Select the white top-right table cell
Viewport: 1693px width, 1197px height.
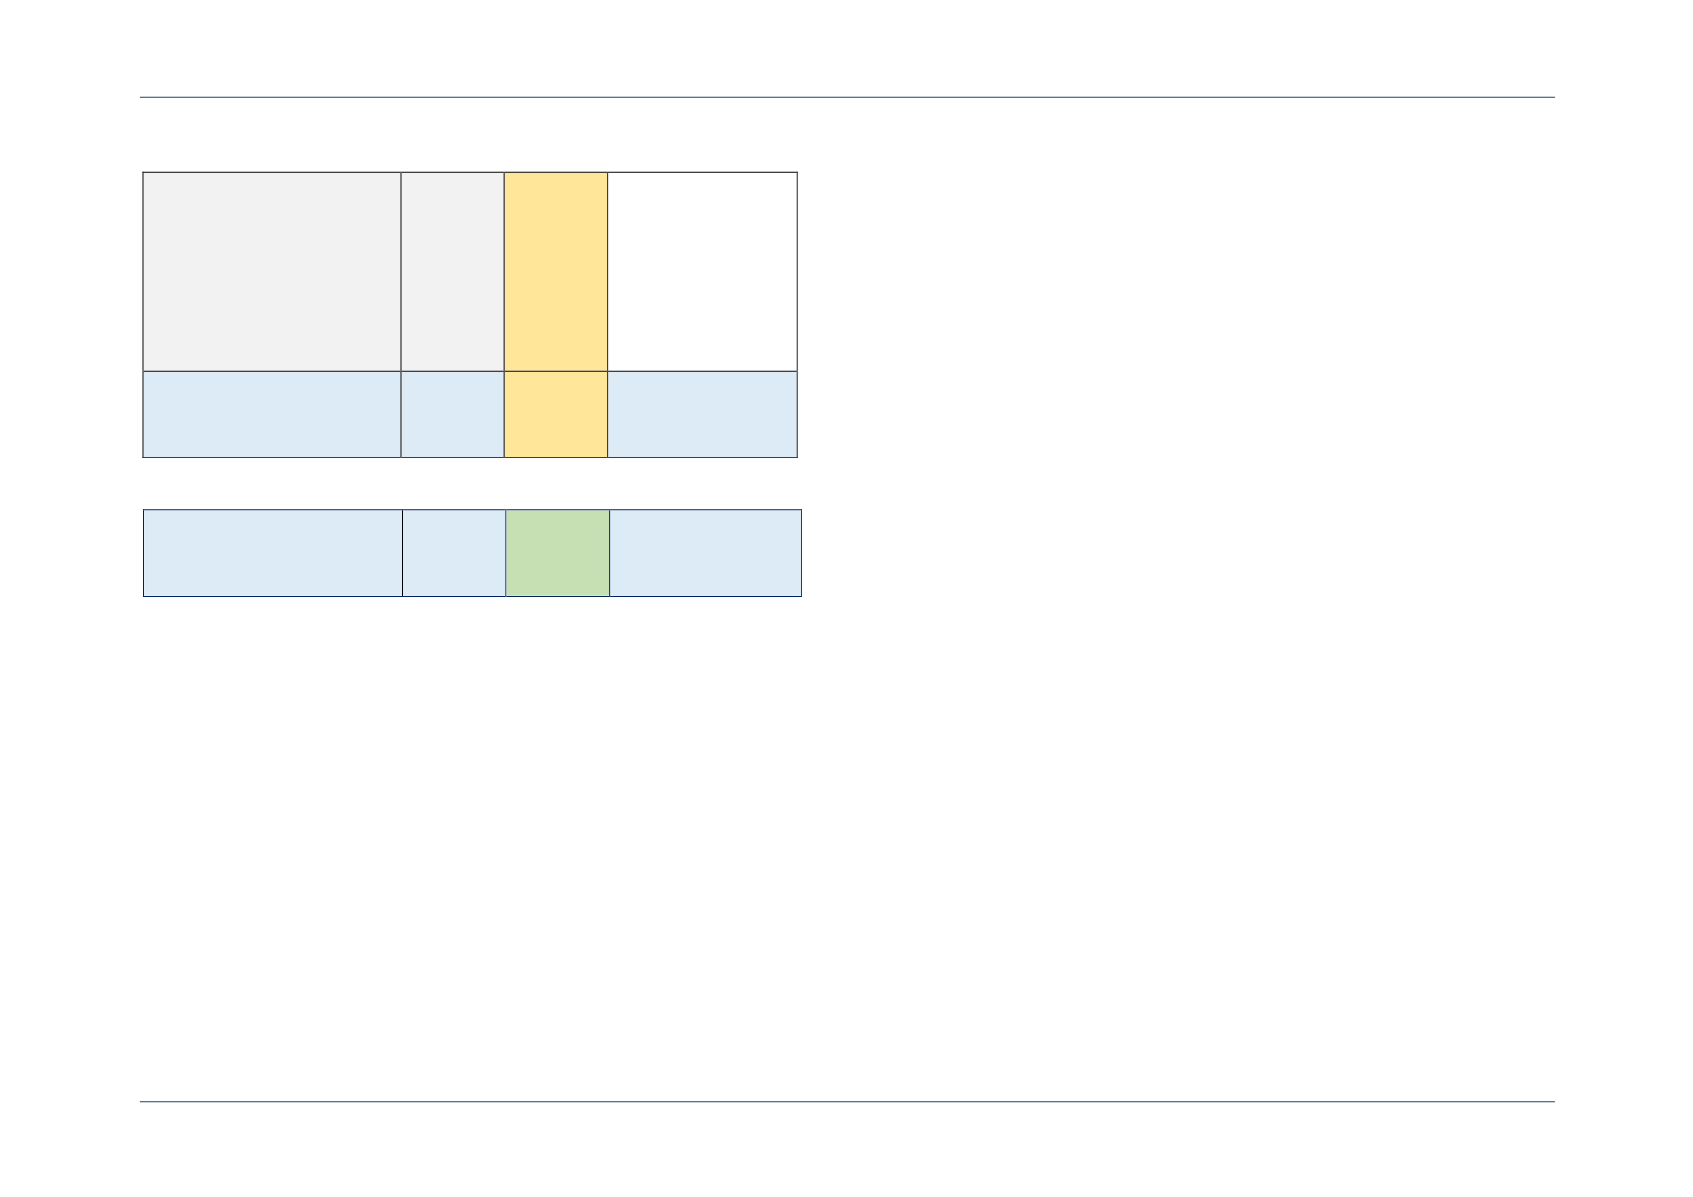(x=702, y=271)
